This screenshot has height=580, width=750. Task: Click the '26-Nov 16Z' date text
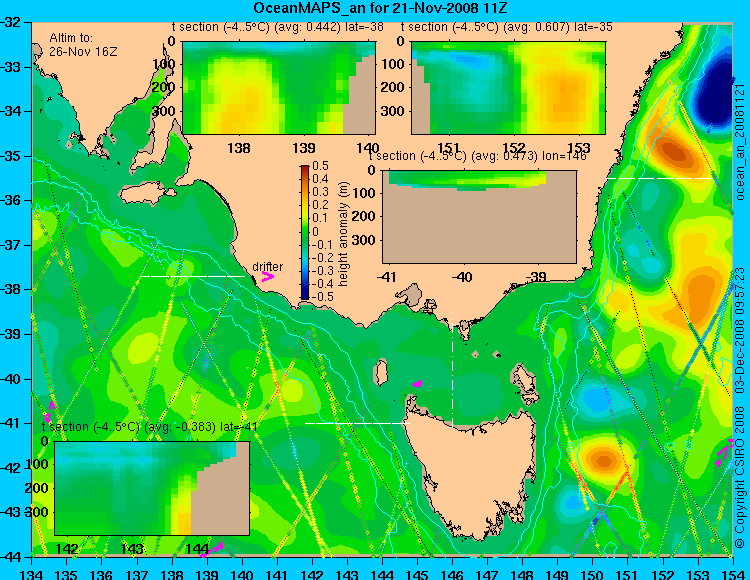[x=83, y=51]
